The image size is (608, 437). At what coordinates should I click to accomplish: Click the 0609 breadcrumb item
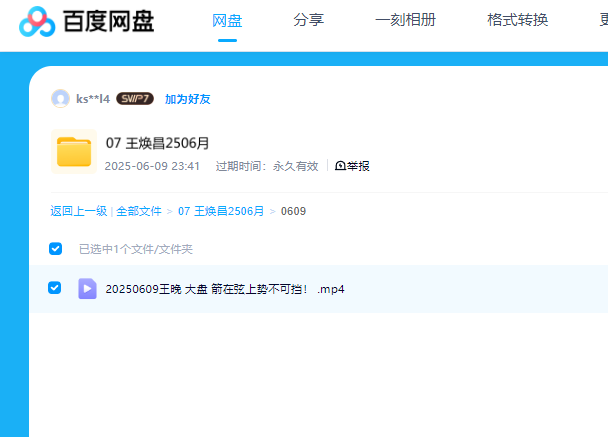293,211
